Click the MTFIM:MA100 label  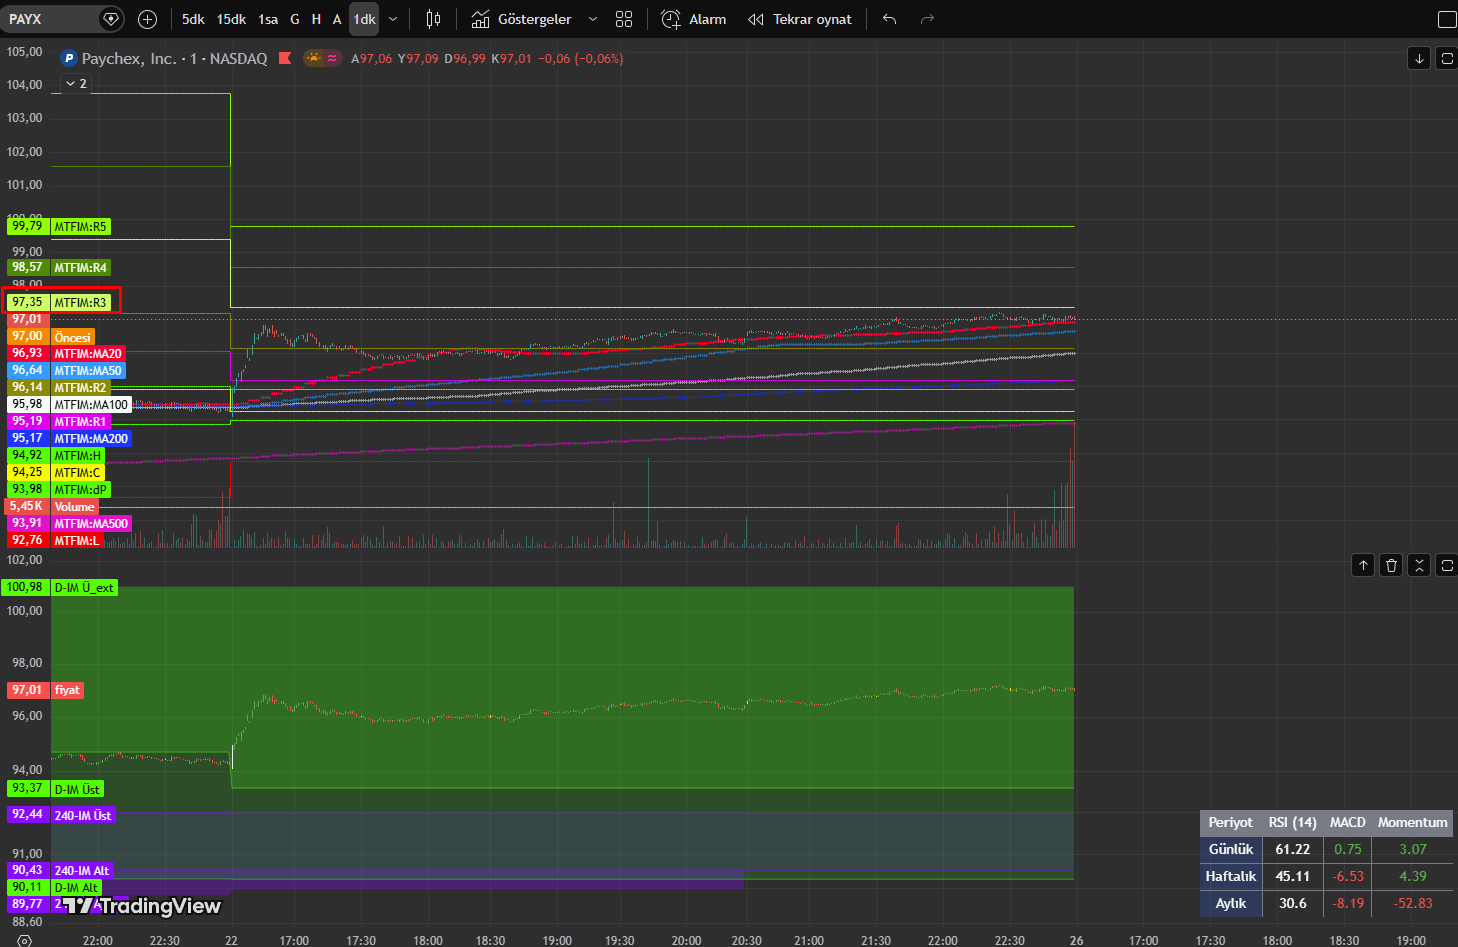[x=91, y=405]
